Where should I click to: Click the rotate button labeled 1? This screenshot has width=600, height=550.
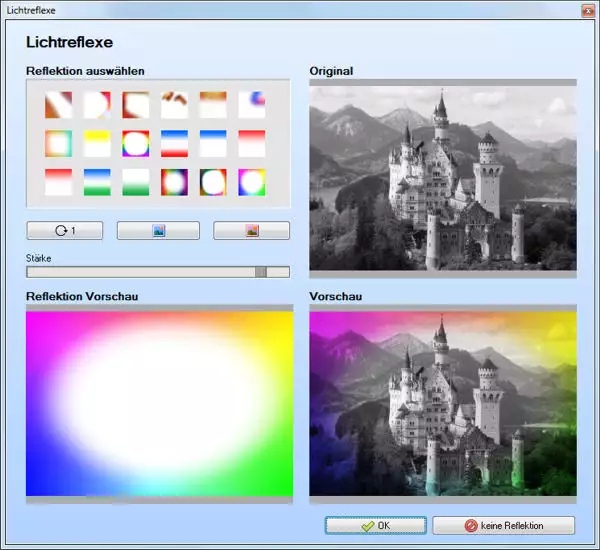(x=65, y=231)
